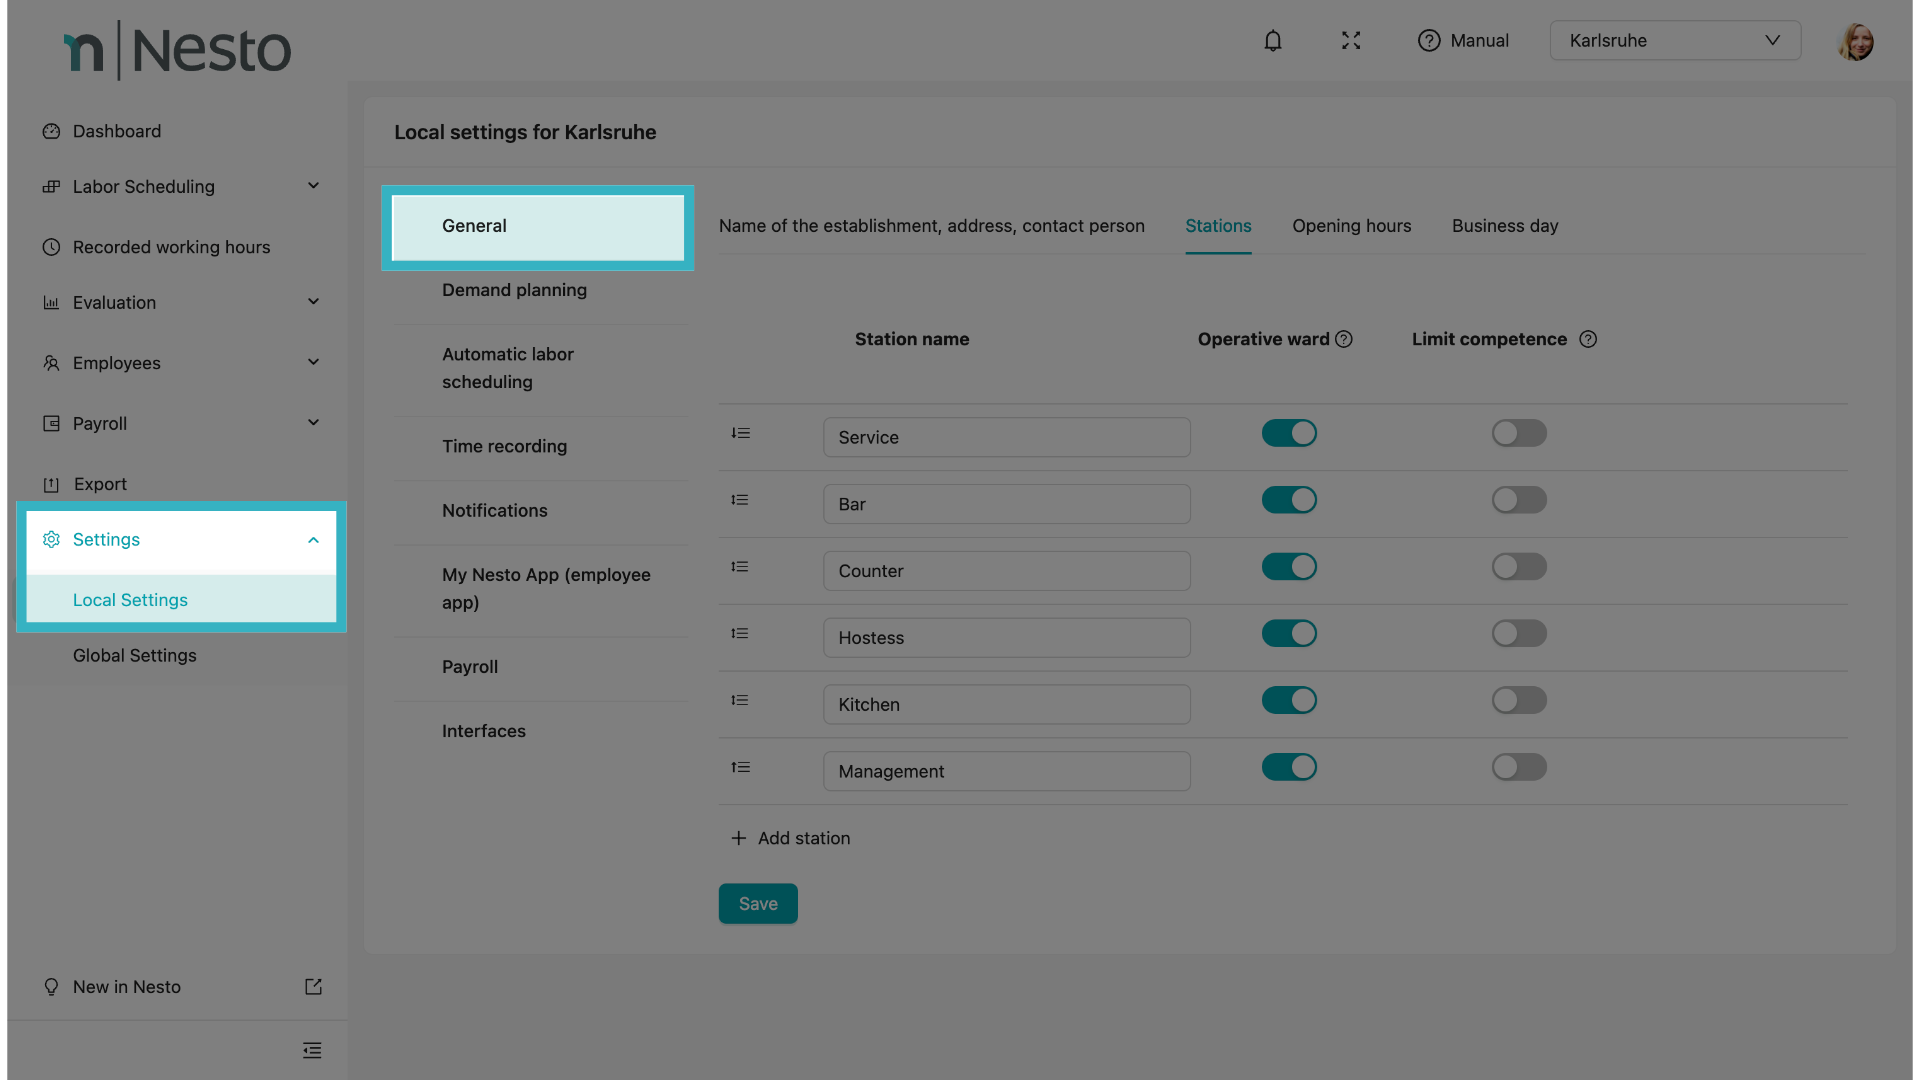Image resolution: width=1920 pixels, height=1080 pixels.
Task: Click Add station link
Action: coord(791,839)
